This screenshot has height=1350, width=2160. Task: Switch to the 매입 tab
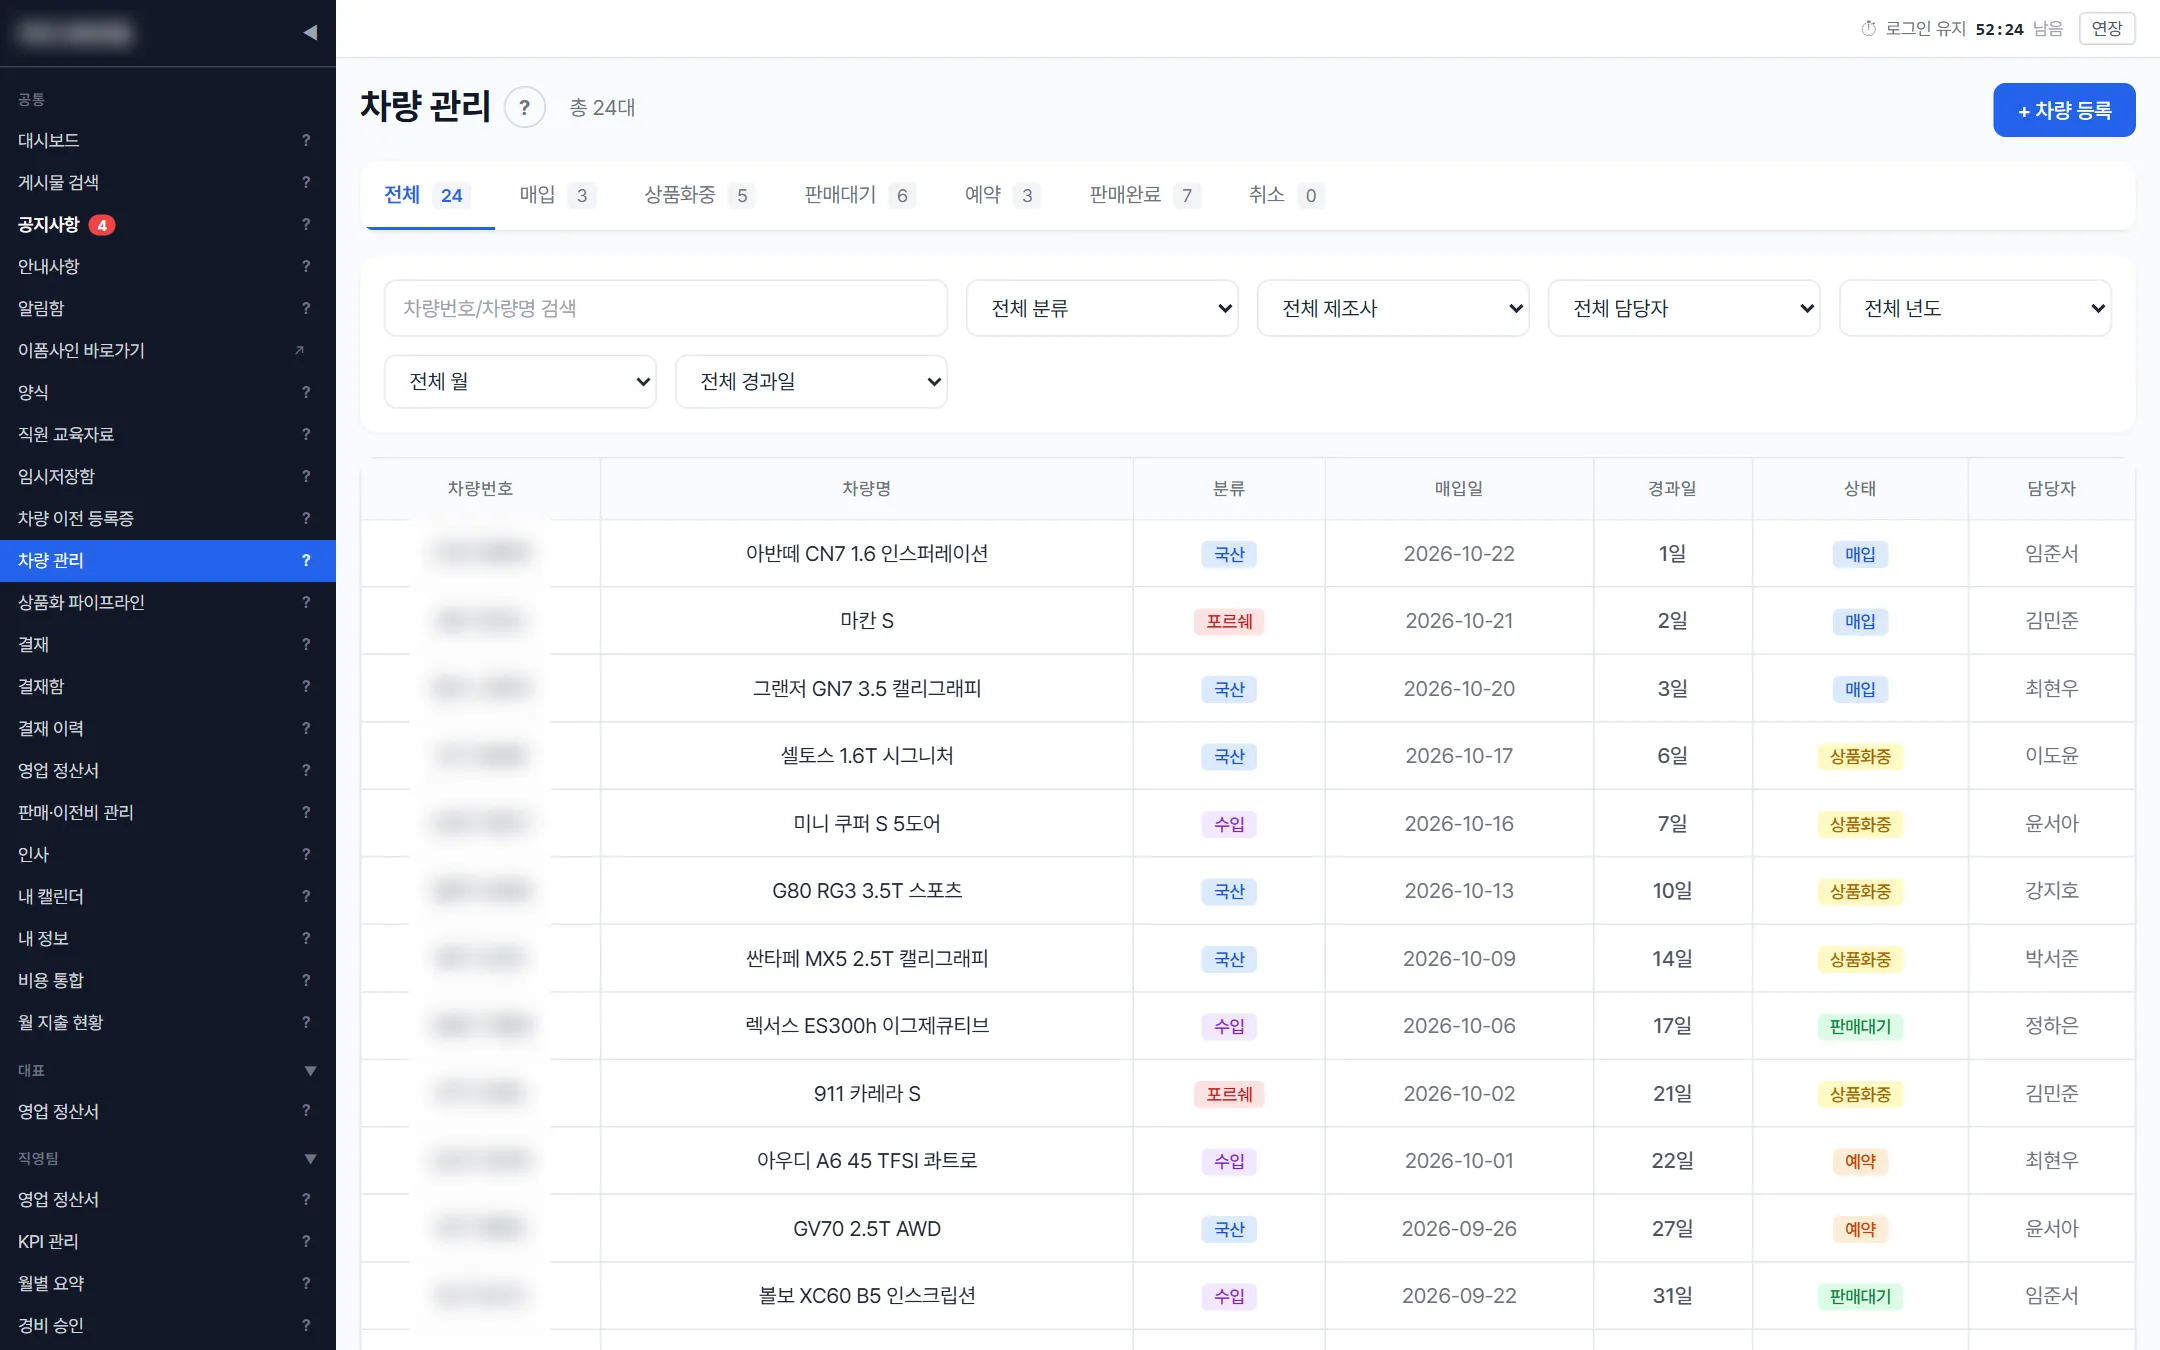coord(557,195)
